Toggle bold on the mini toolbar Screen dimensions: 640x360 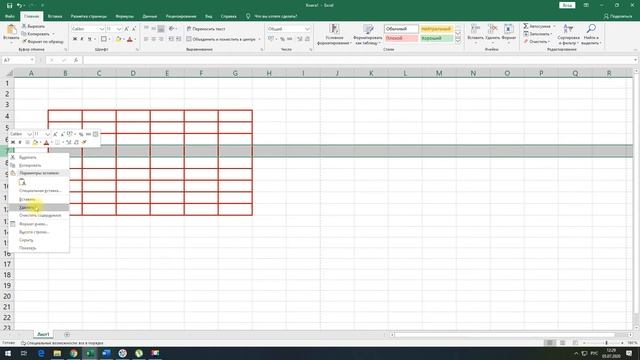(13, 142)
